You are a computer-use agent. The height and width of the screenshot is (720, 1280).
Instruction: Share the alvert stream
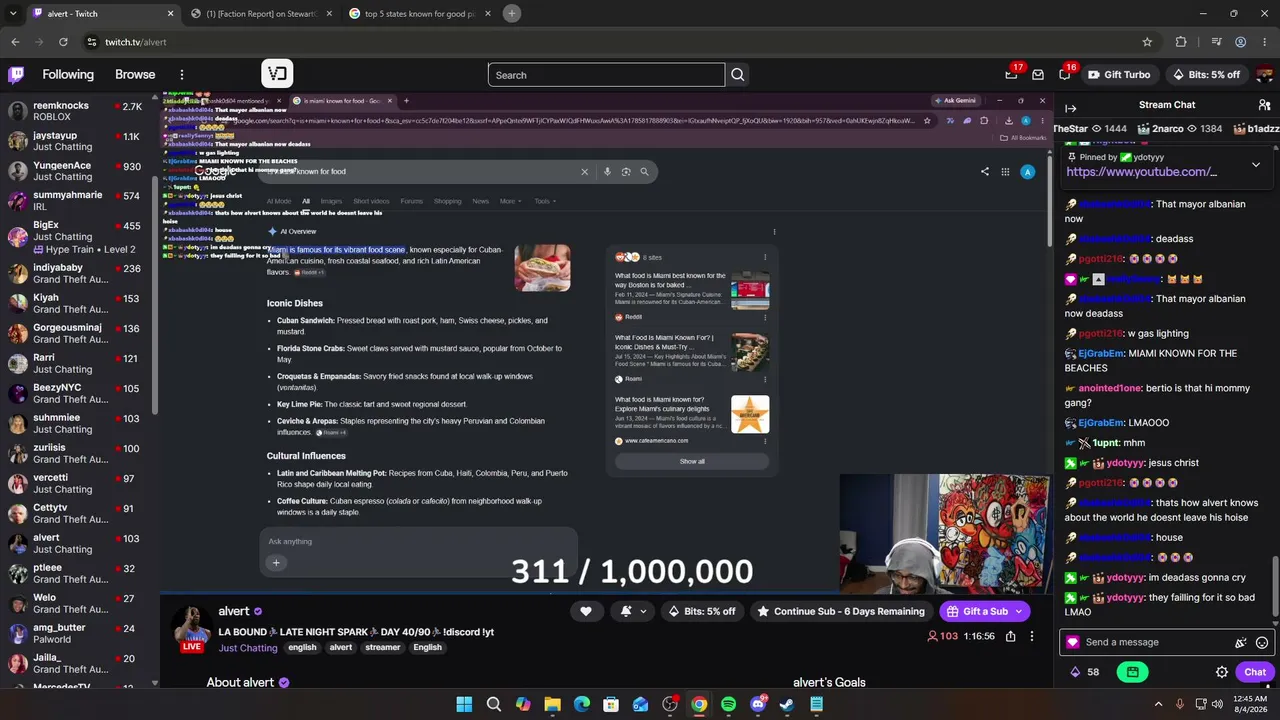[x=1011, y=636]
